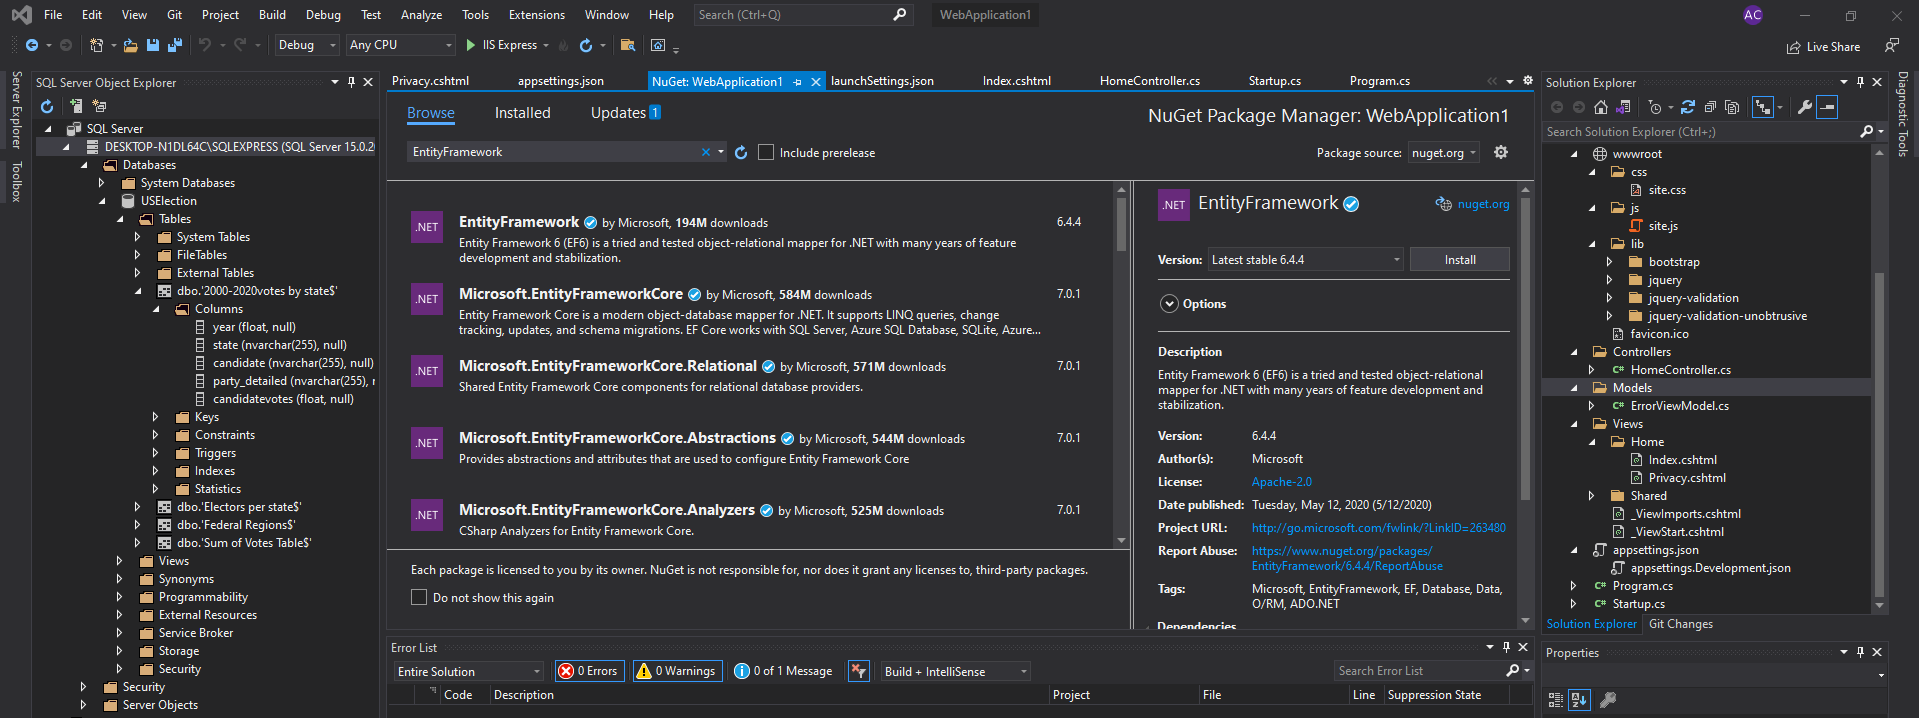Open the Any CPU platform dropdown
Screen dimensions: 1919x718
(x=400, y=45)
